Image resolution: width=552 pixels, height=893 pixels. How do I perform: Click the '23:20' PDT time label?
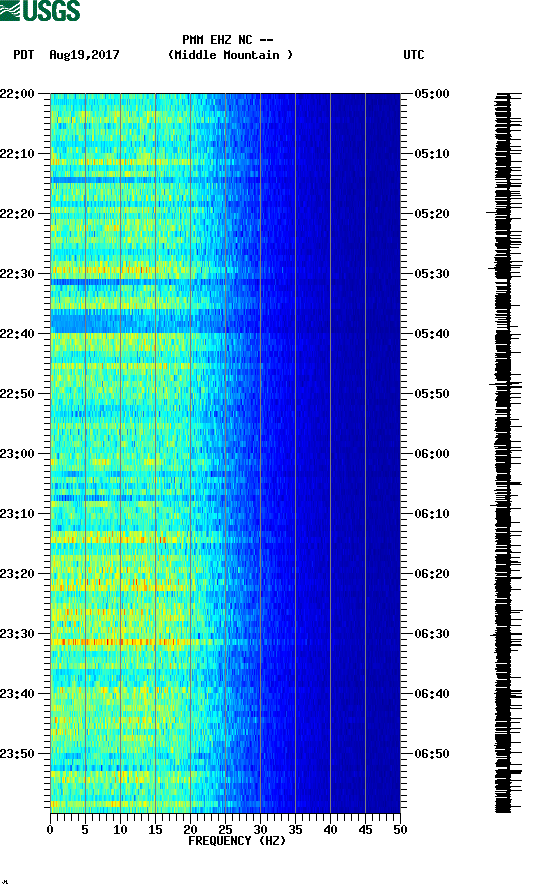pyautogui.click(x=17, y=574)
